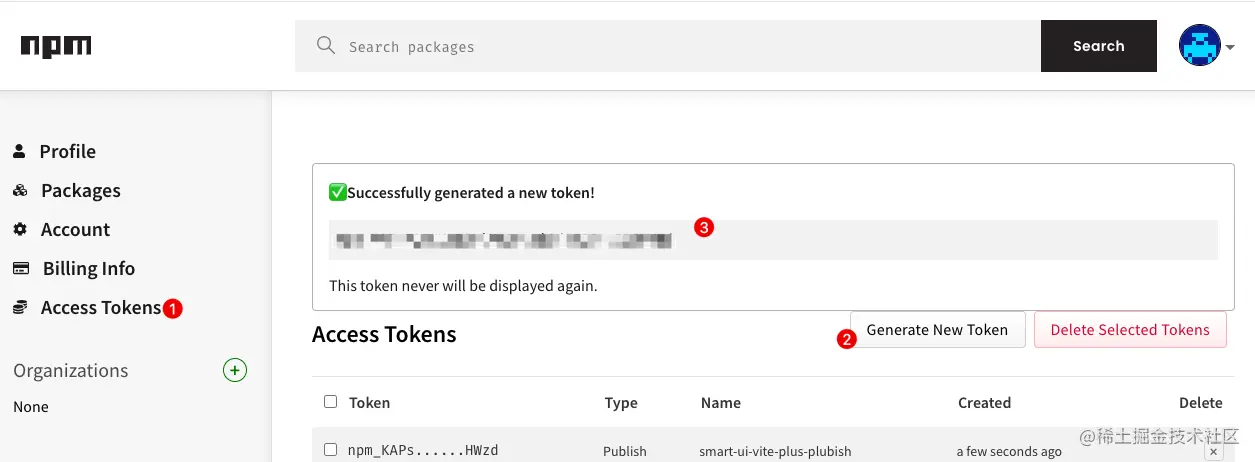Click the Access Tokens coins icon
The width and height of the screenshot is (1255, 462).
[x=20, y=307]
